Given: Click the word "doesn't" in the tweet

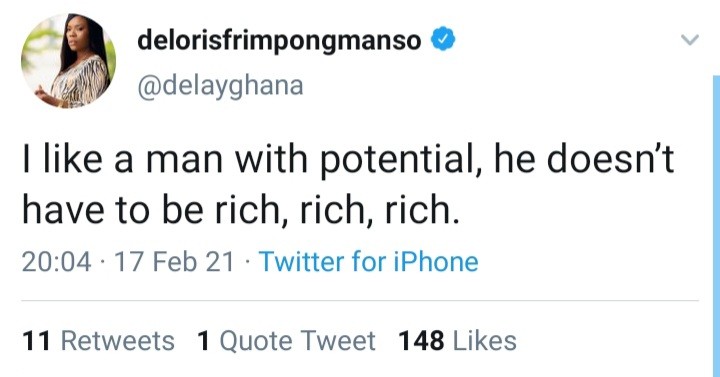Looking at the screenshot, I should [x=610, y=159].
